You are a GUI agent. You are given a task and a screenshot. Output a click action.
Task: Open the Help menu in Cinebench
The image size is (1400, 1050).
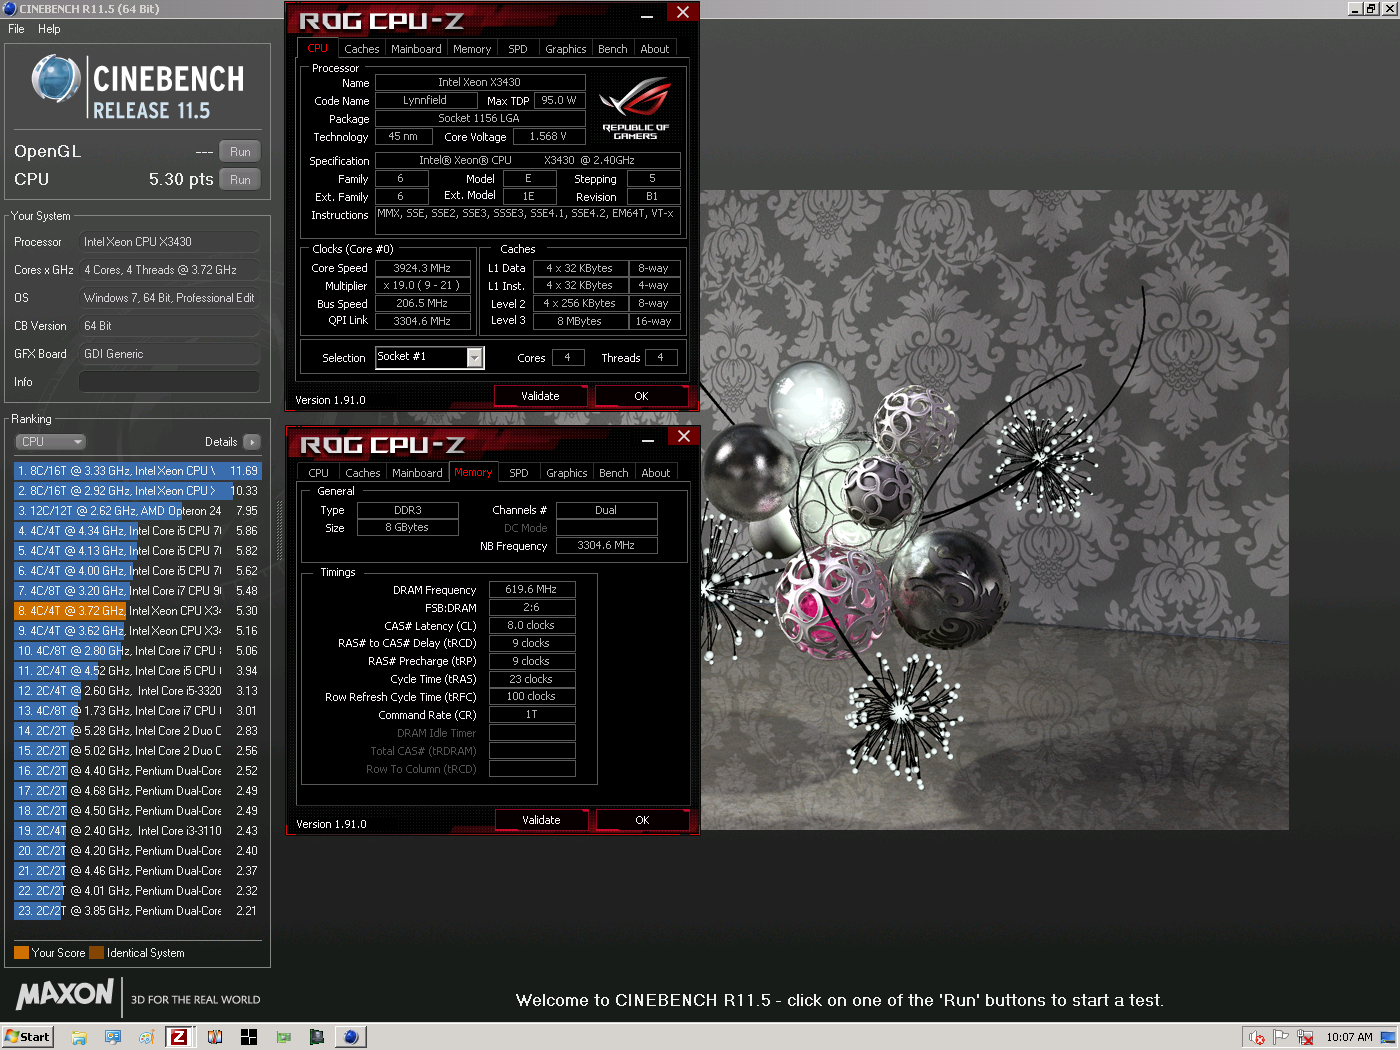click(49, 29)
